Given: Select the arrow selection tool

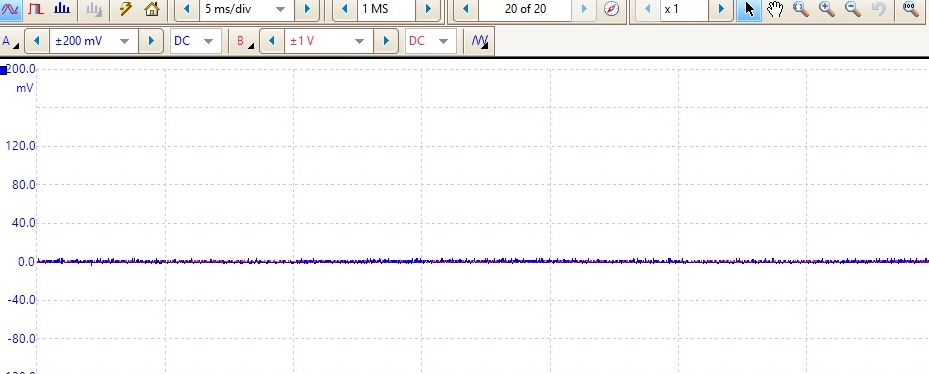Looking at the screenshot, I should (x=749, y=9).
